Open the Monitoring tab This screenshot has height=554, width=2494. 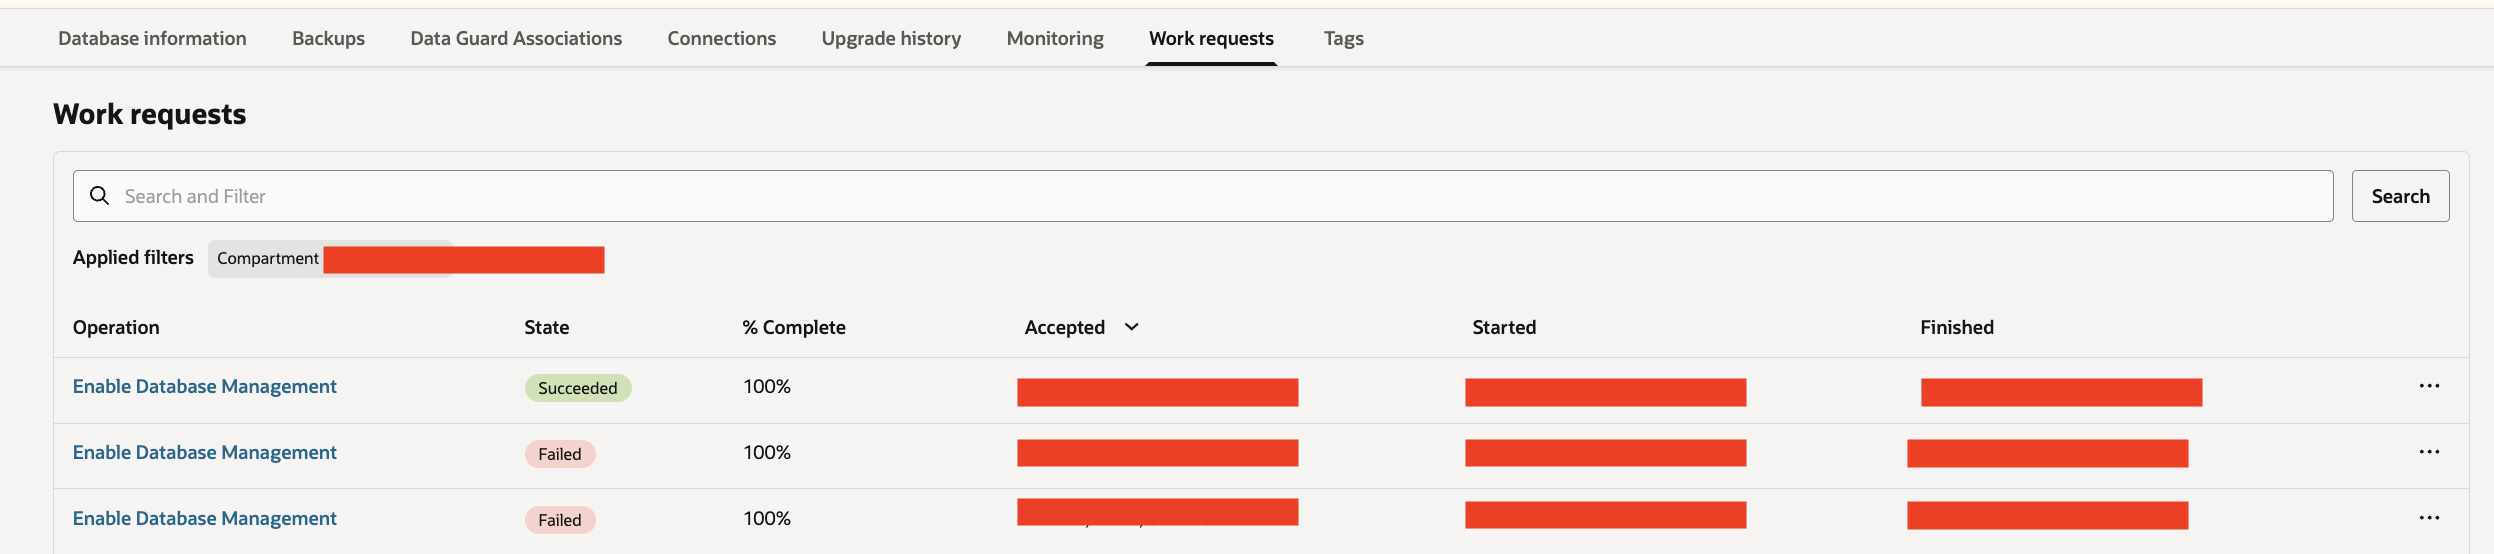1055,39
